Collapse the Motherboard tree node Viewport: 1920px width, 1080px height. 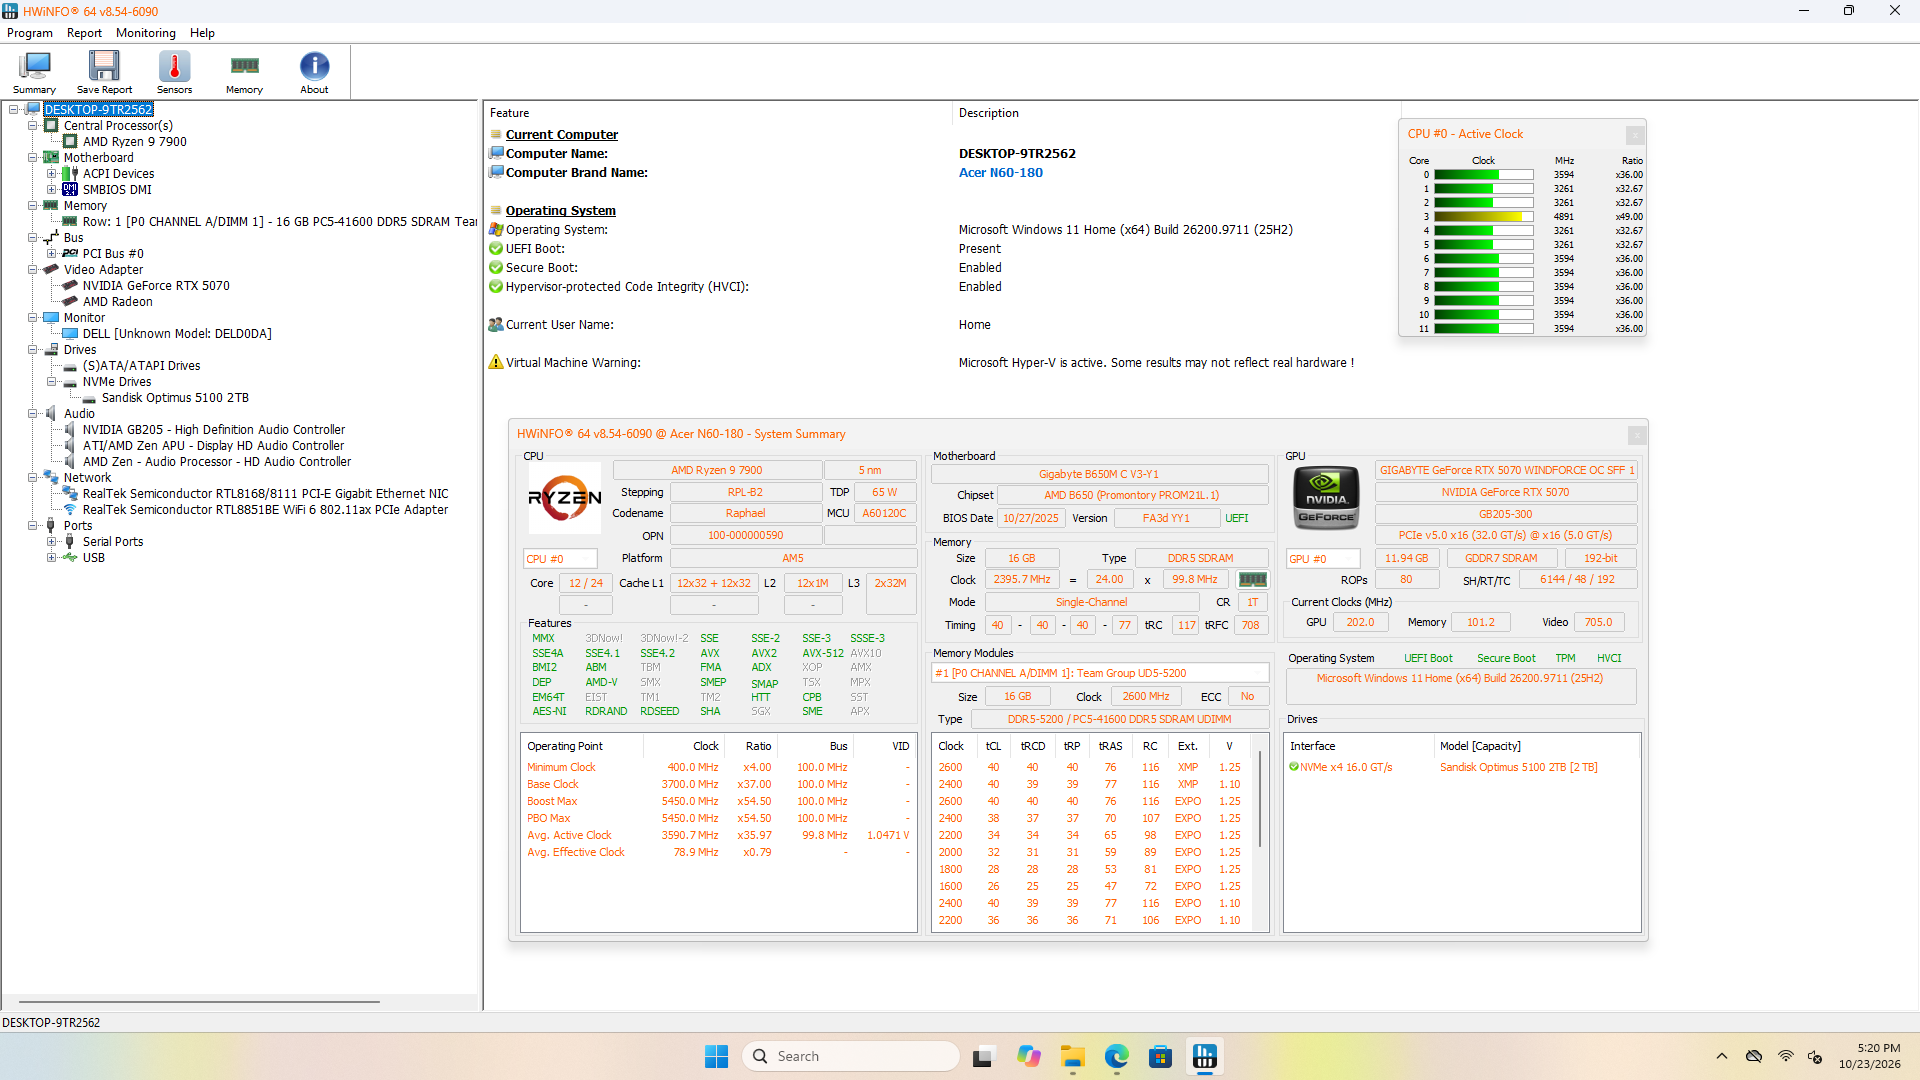coord(33,158)
